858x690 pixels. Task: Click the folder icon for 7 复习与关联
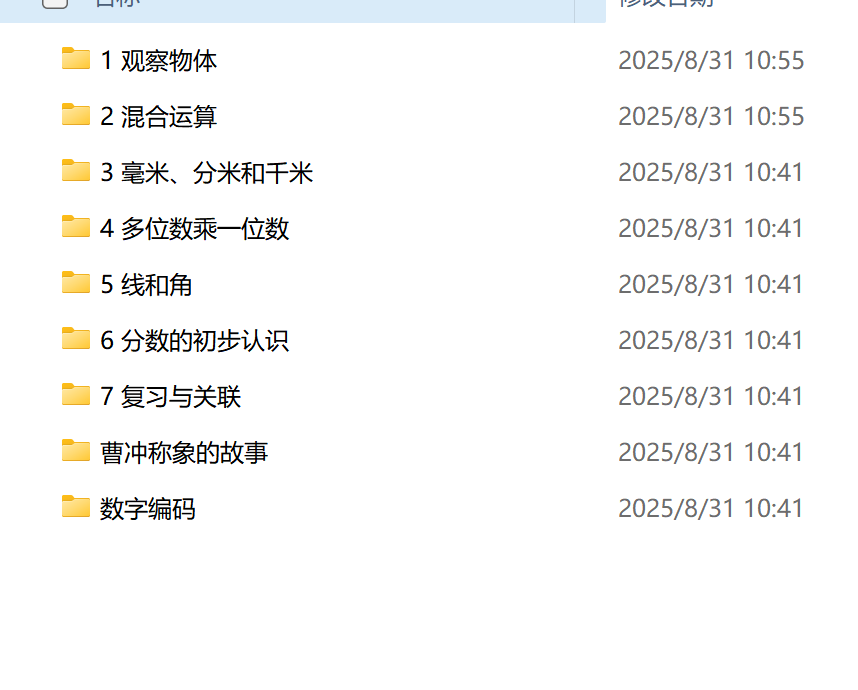click(x=76, y=395)
